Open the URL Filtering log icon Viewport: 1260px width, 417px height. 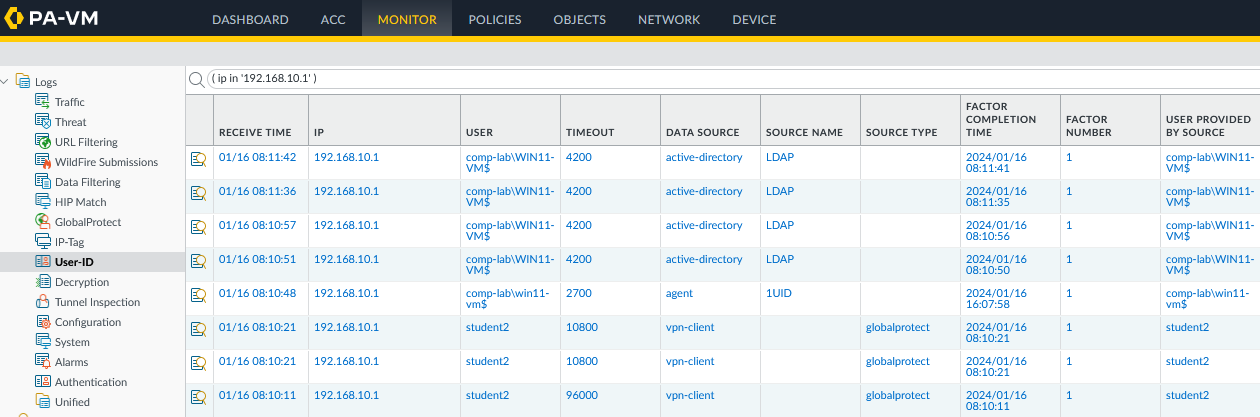43,141
